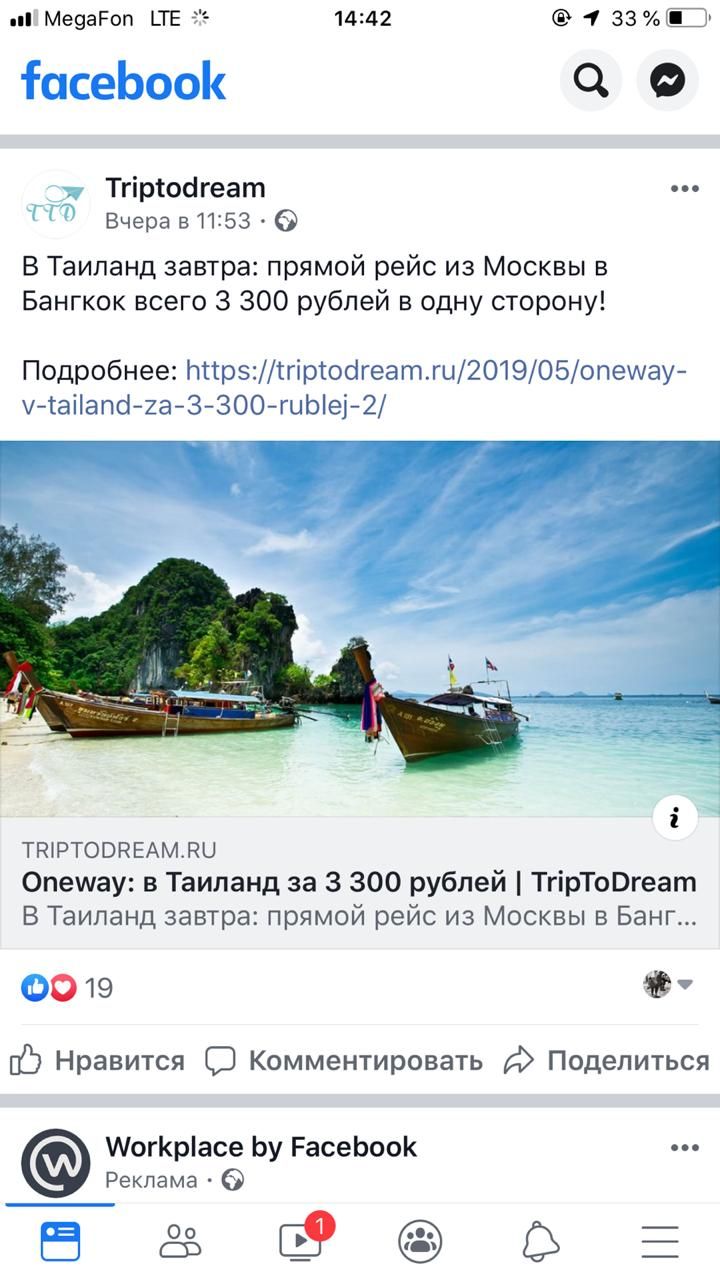Open Messenger chat icon
Viewport: 720px width, 1280px height.
pyautogui.click(x=668, y=80)
